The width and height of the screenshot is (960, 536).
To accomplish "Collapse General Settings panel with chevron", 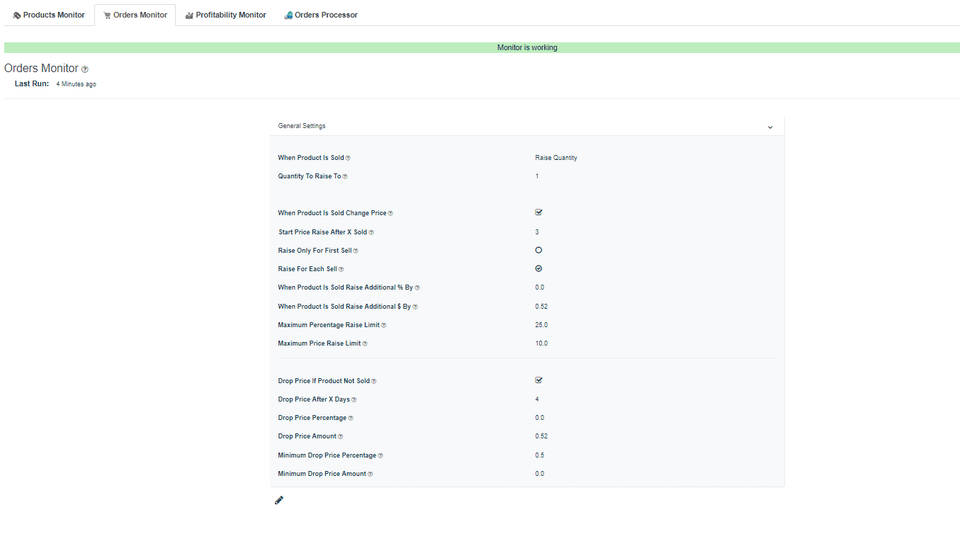I will click(770, 127).
